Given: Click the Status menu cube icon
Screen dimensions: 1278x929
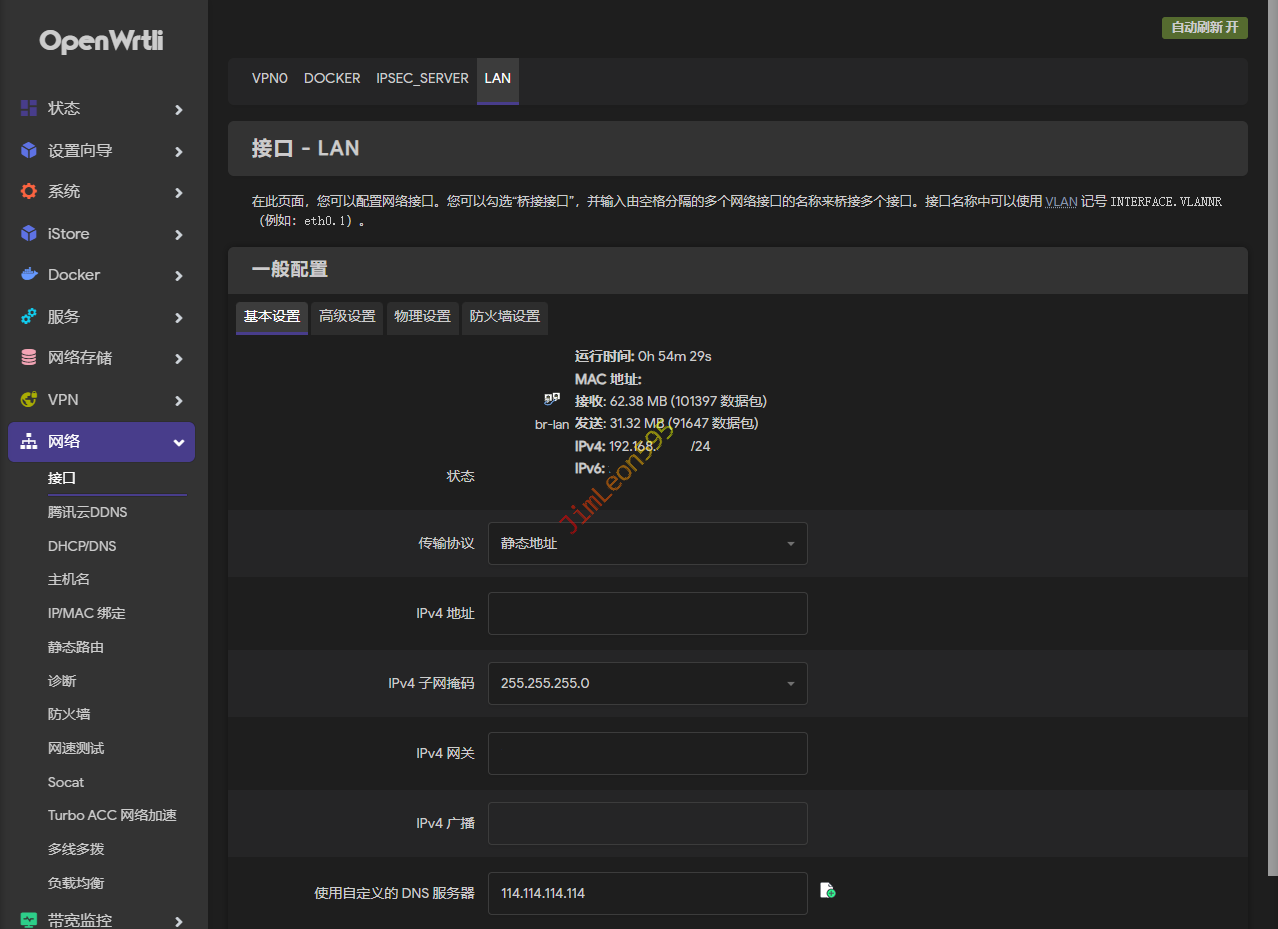Looking at the screenshot, I should click(29, 108).
